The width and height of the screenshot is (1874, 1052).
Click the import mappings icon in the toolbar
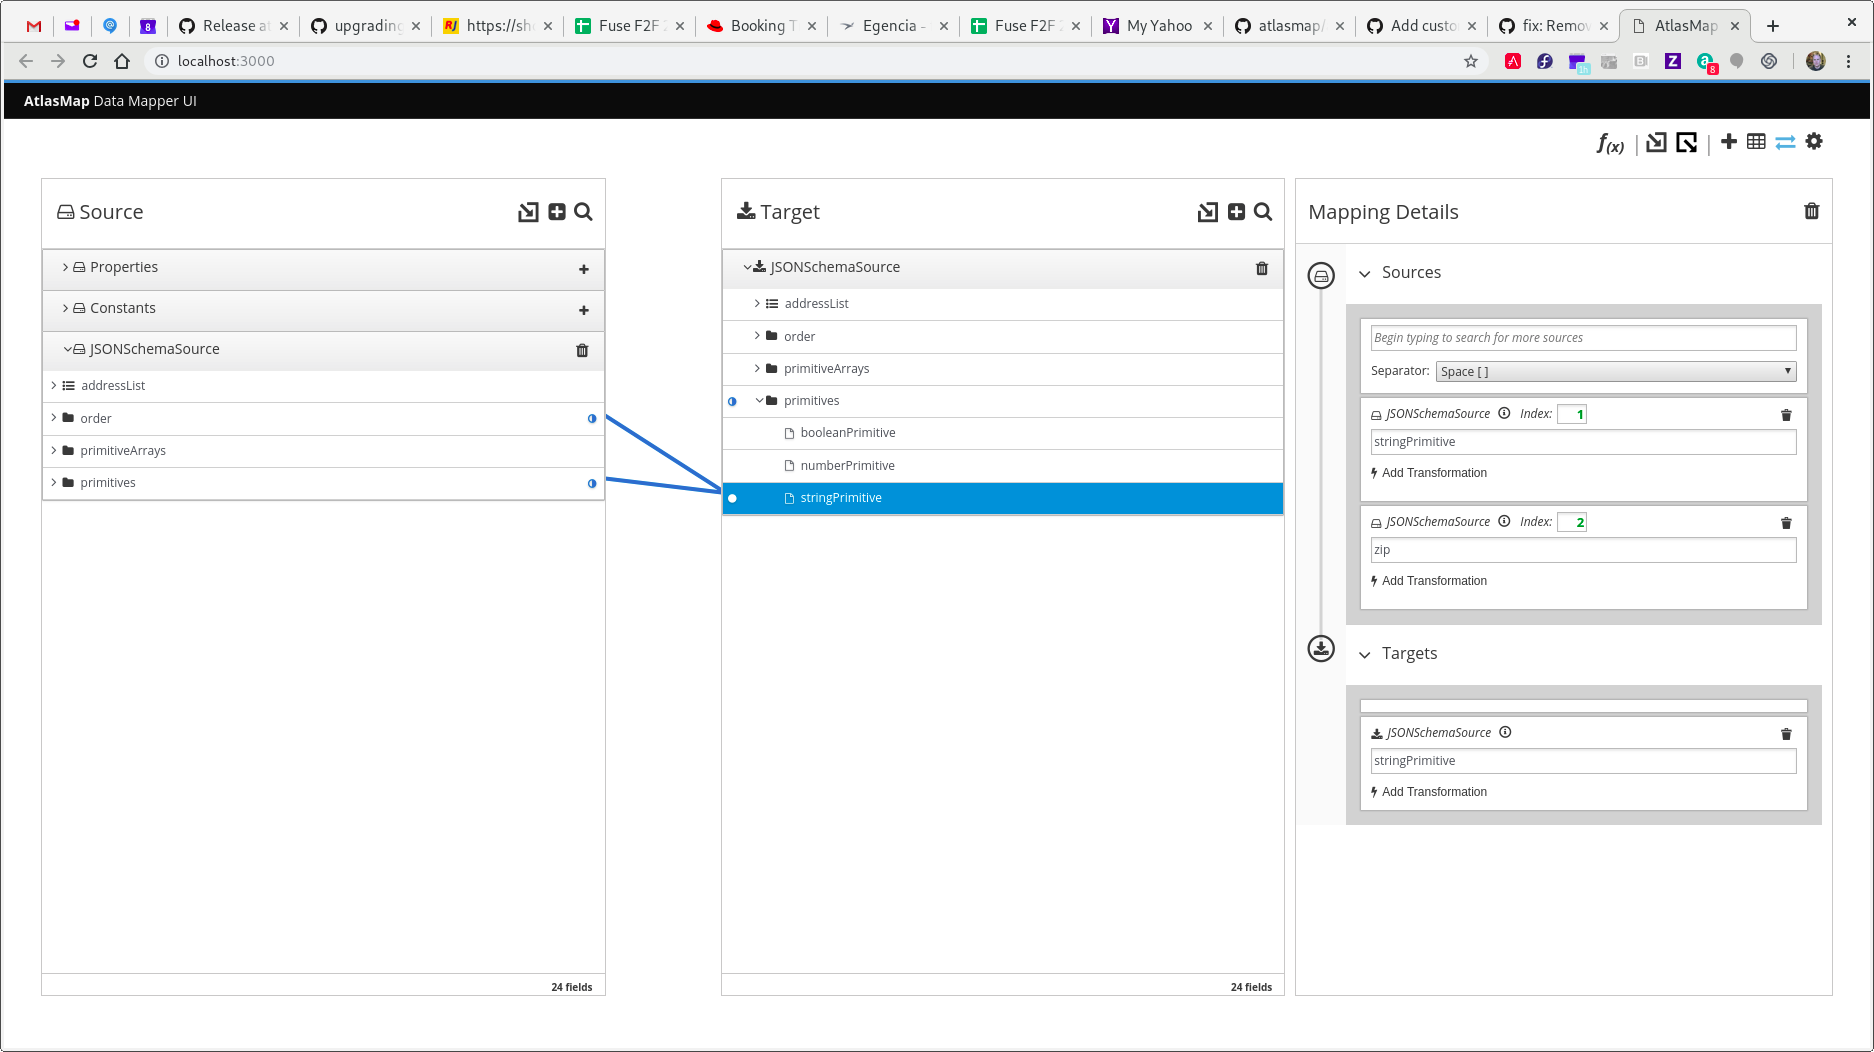pos(1655,141)
